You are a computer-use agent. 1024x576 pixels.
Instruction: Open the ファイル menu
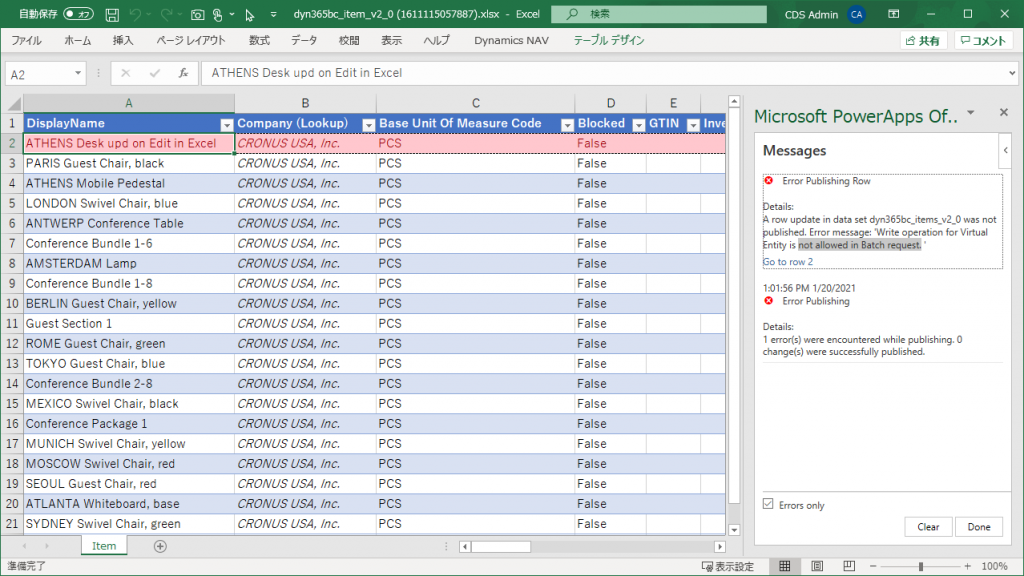(x=26, y=40)
